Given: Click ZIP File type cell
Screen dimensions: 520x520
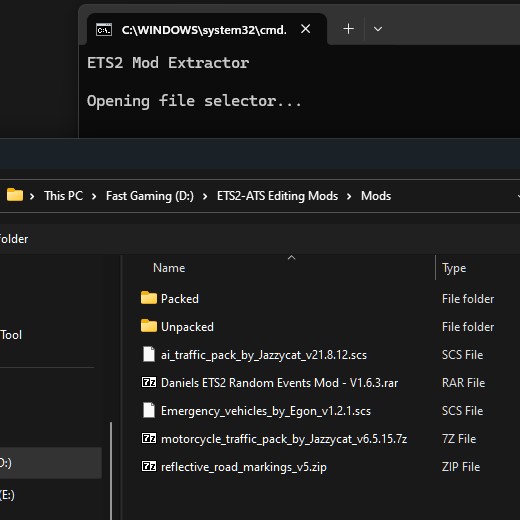Looking at the screenshot, I should pyautogui.click(x=461, y=467).
